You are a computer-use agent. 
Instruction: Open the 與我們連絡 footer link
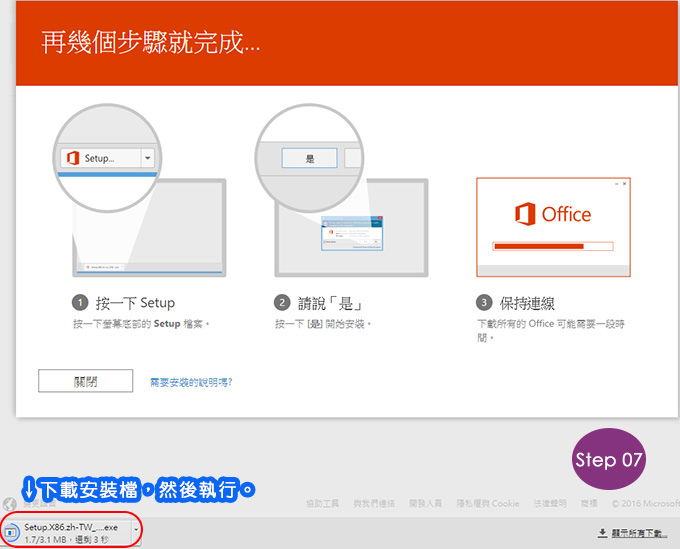point(374,503)
